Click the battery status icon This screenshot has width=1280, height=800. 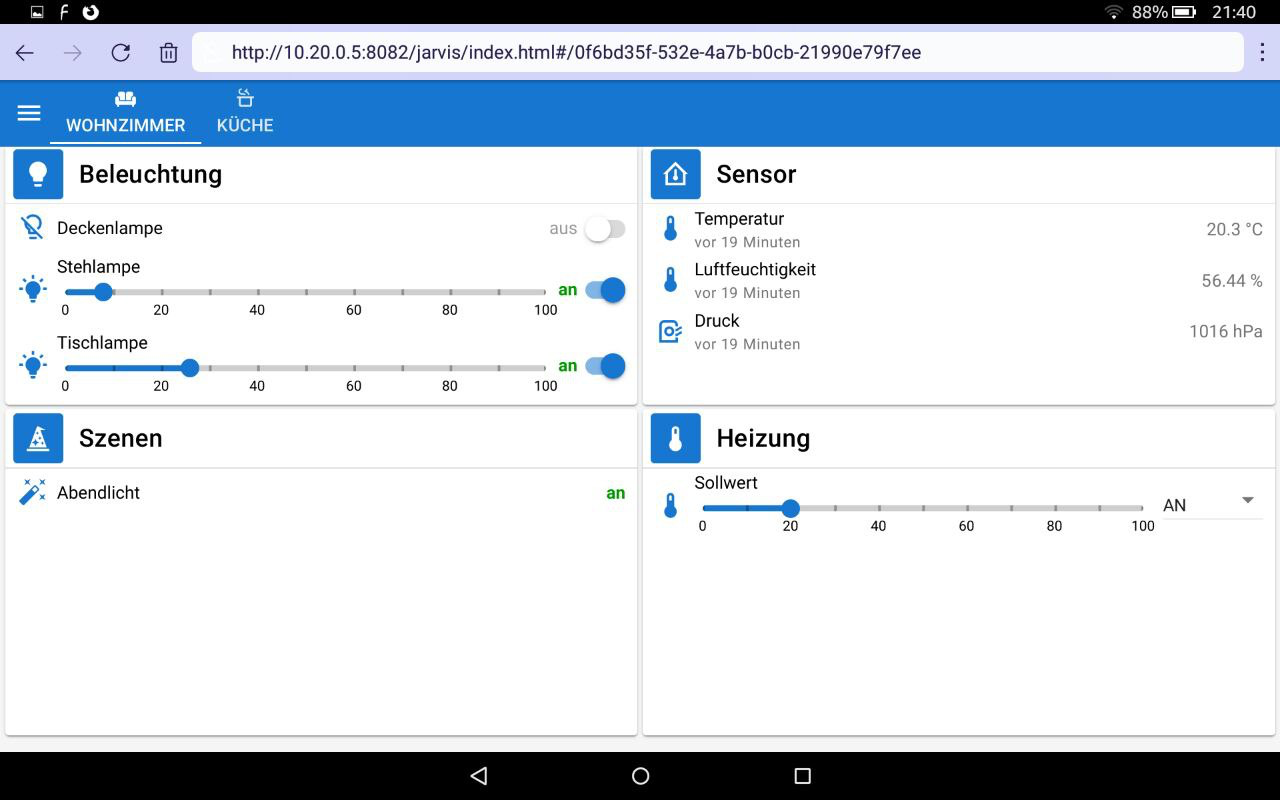pos(1185,12)
